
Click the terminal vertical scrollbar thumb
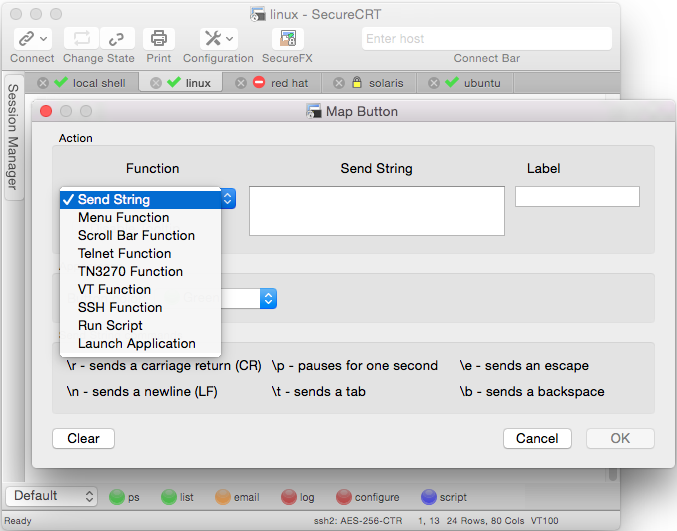click(613, 475)
